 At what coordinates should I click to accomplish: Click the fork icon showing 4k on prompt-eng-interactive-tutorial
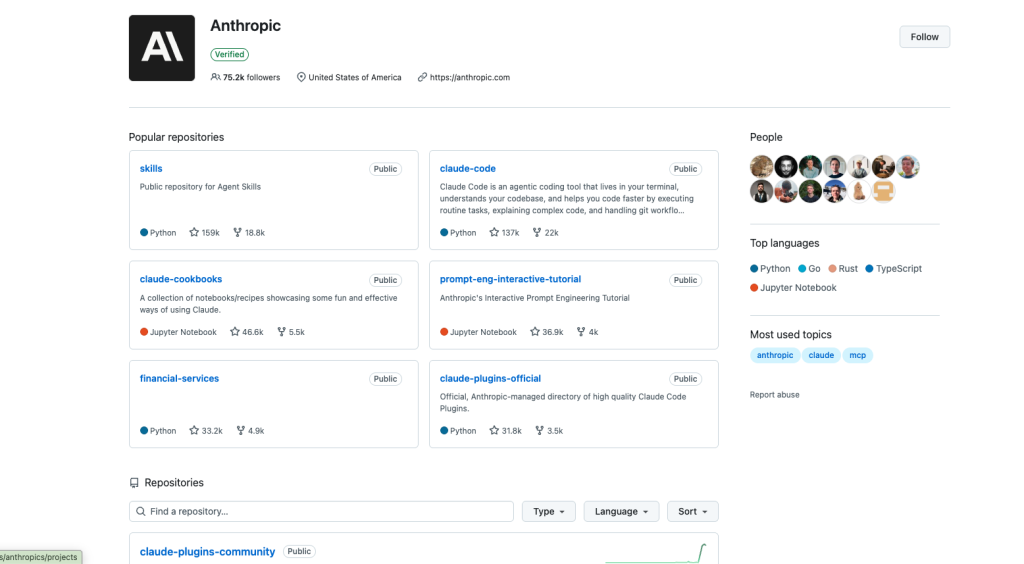[x=581, y=332]
